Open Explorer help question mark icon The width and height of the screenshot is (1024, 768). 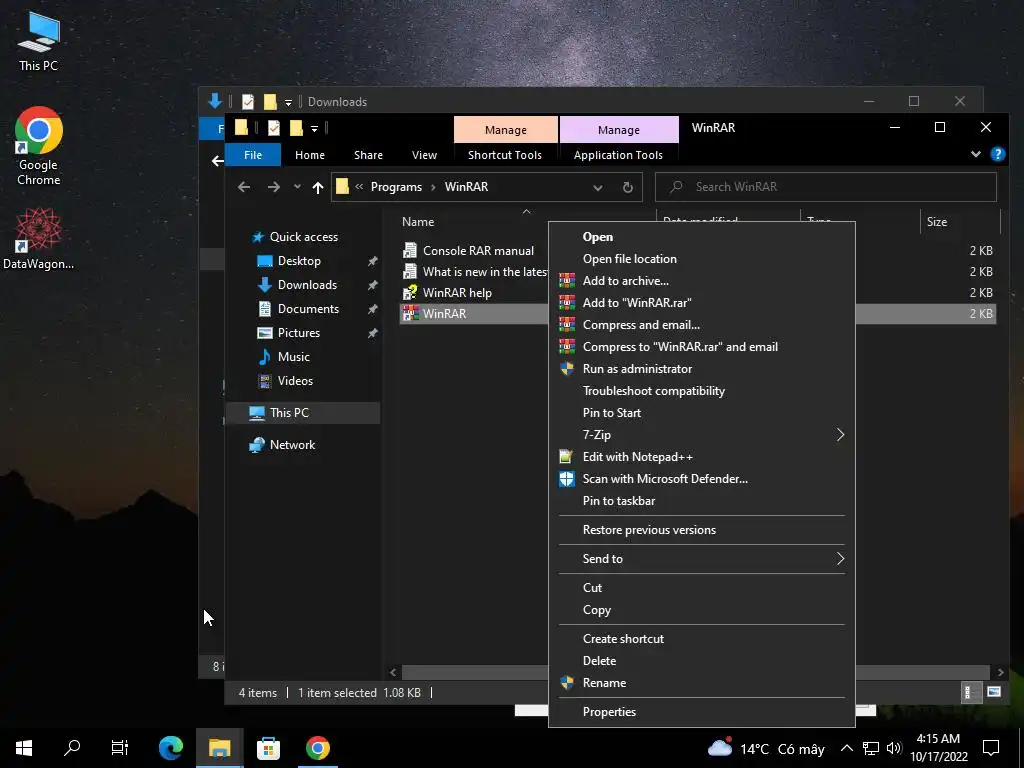pos(997,154)
